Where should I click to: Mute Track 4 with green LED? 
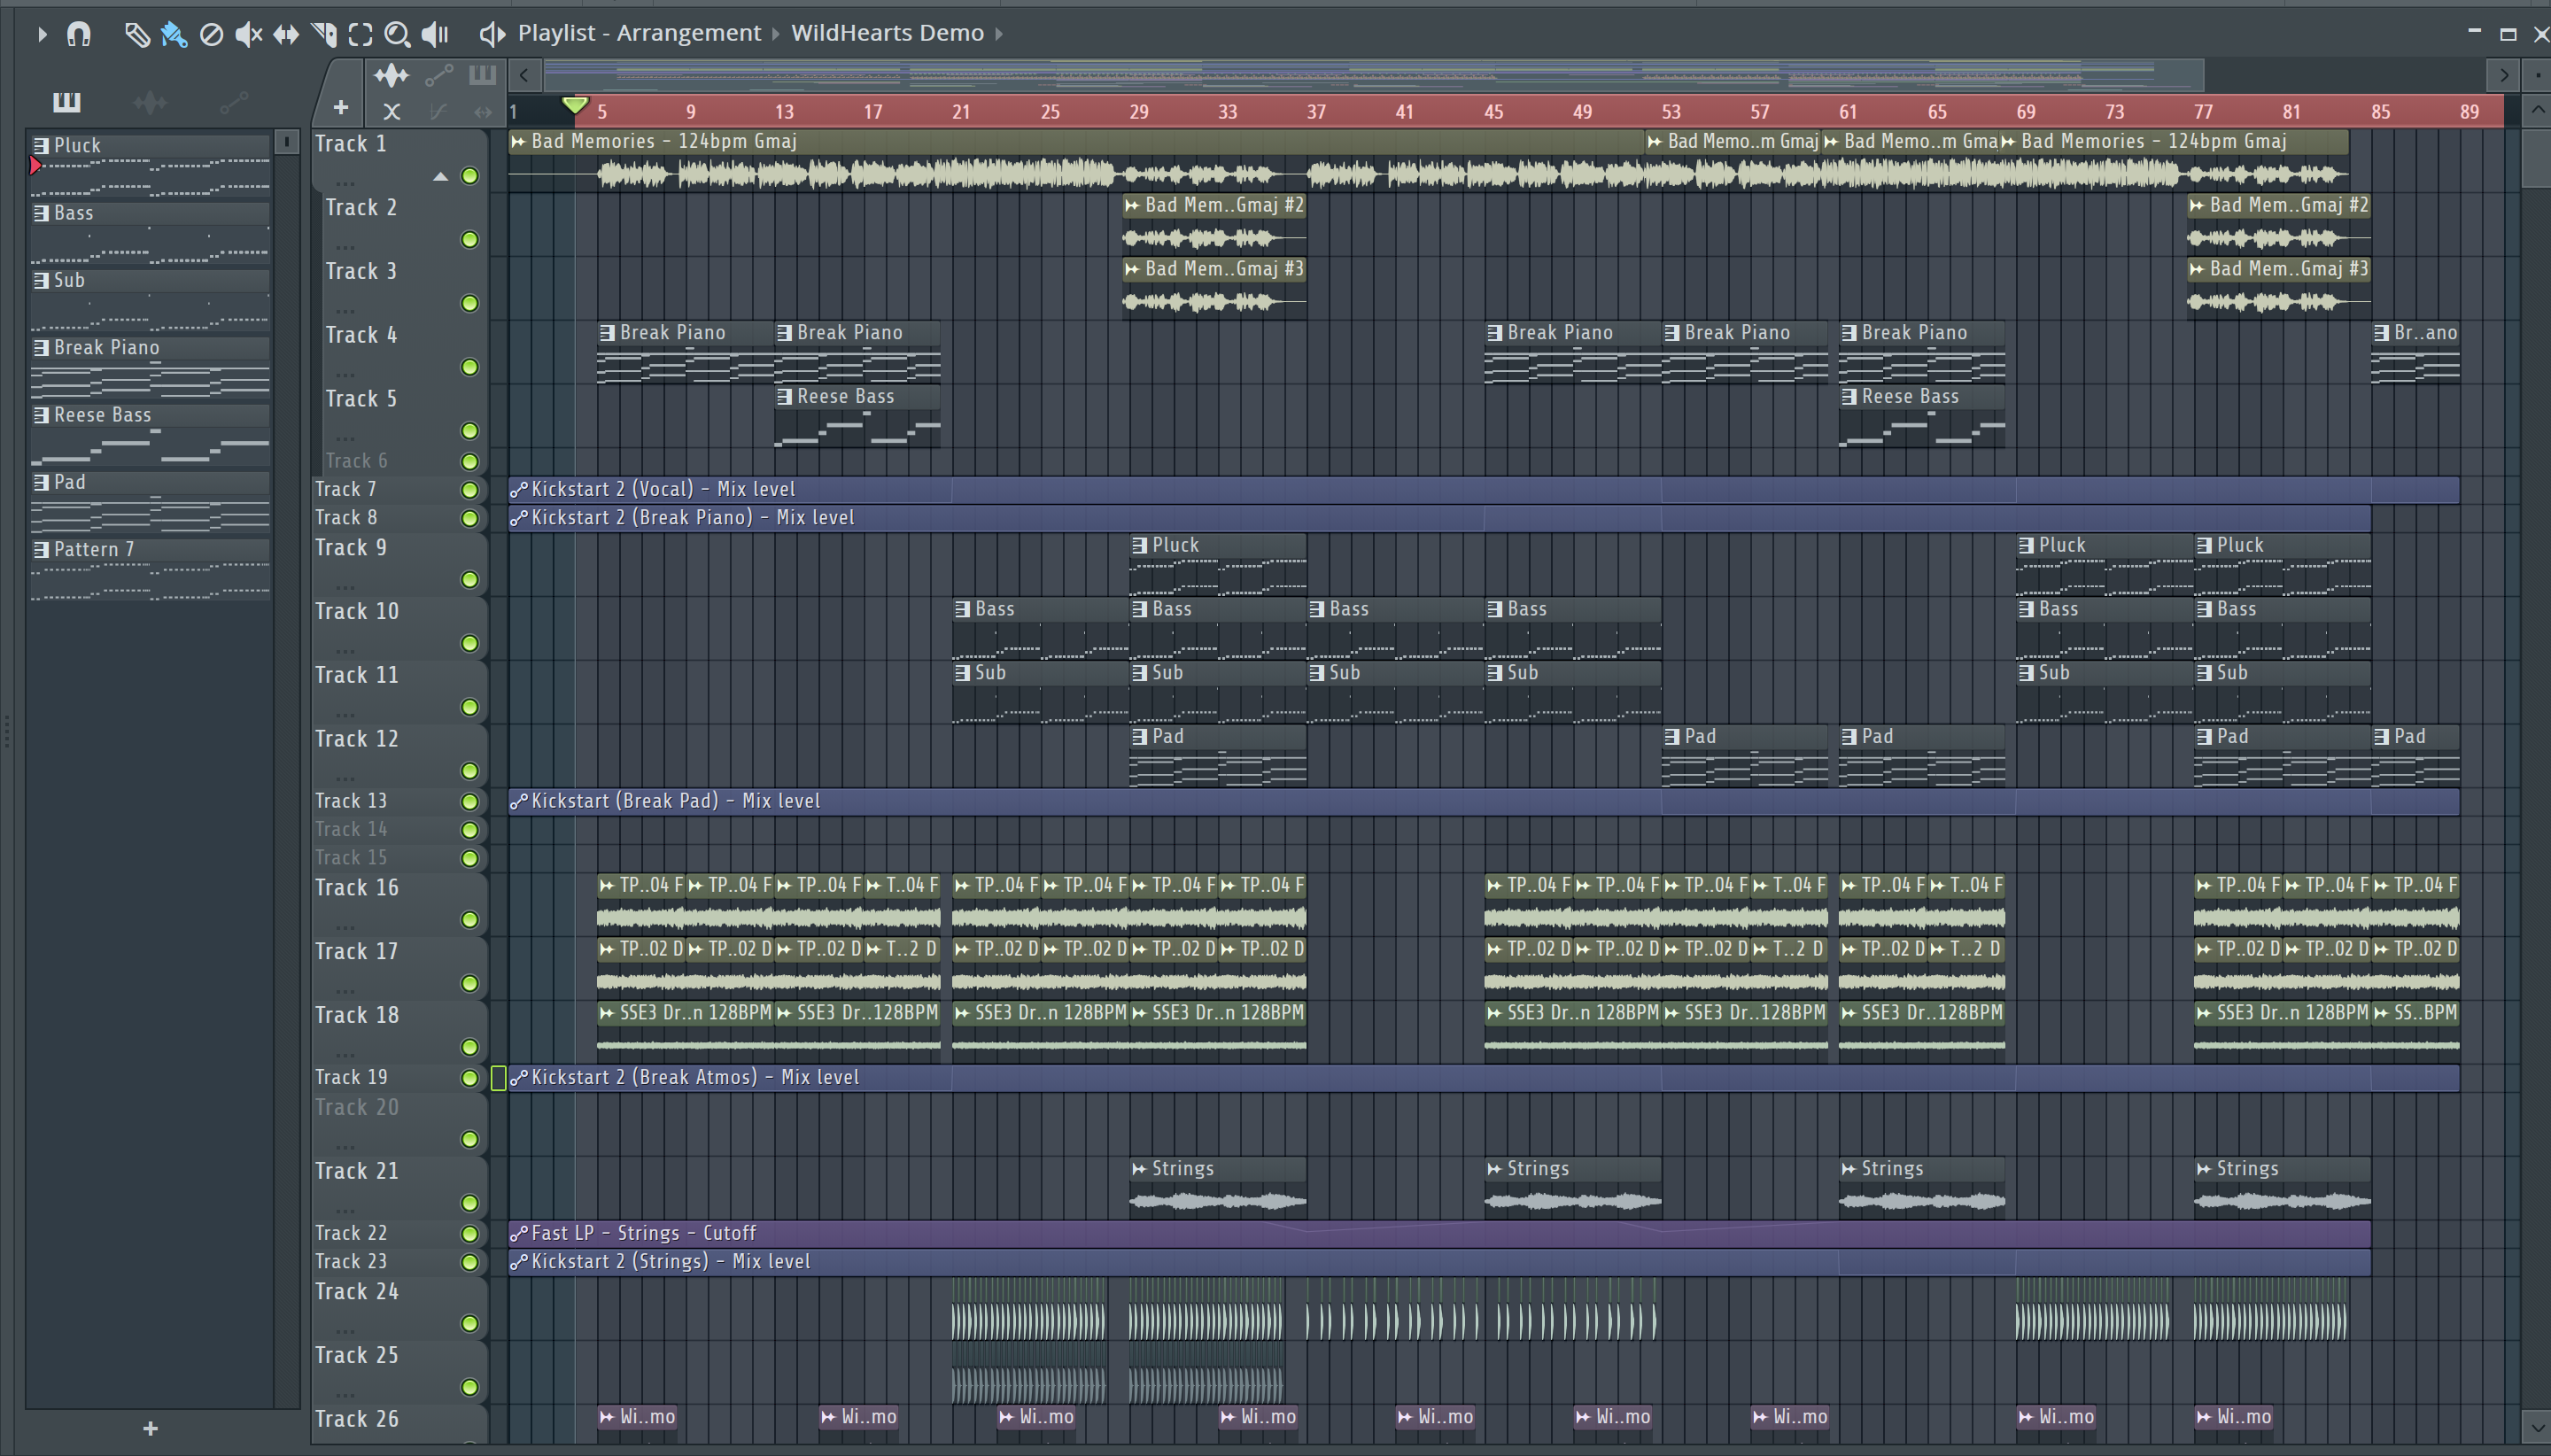469,367
